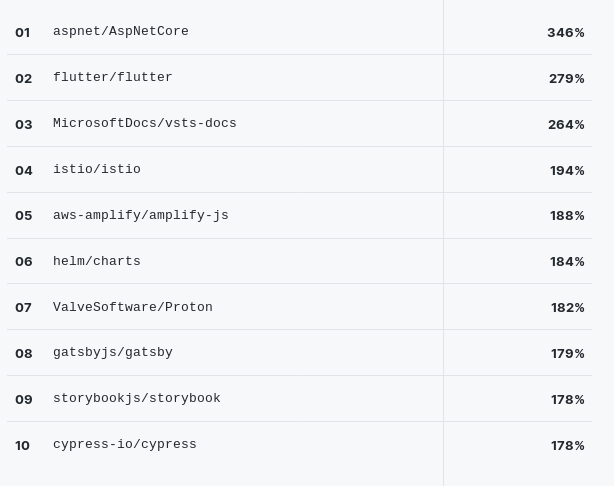This screenshot has width=614, height=486.
Task: Click the 346% growth value
Action: (565, 33)
